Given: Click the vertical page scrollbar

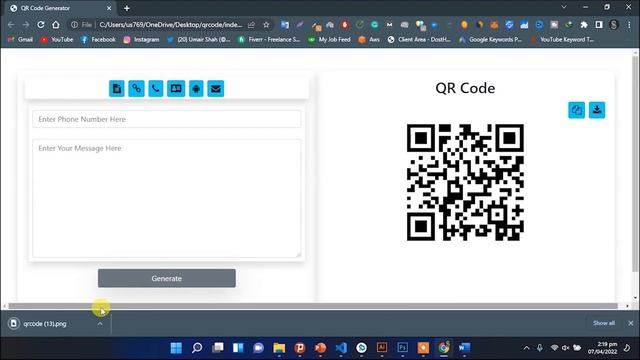Looking at the screenshot, I should (x=635, y=163).
